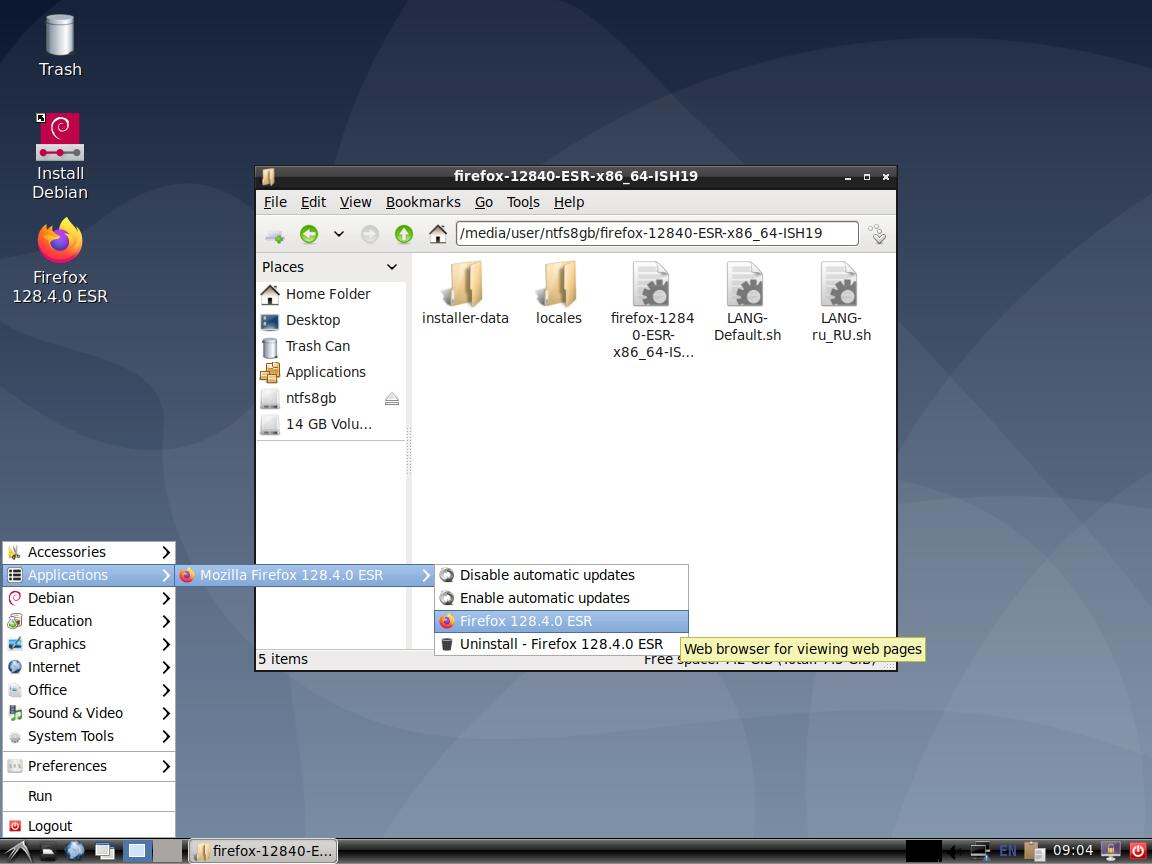Click the network connection tray icon
This screenshot has height=864, width=1152.
980,852
